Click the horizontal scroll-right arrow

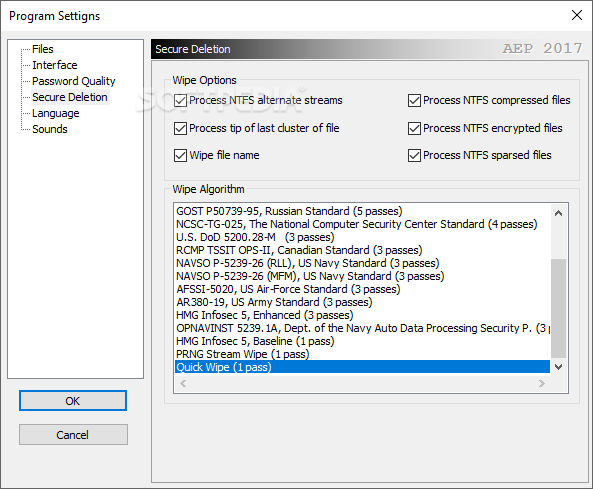pos(542,383)
